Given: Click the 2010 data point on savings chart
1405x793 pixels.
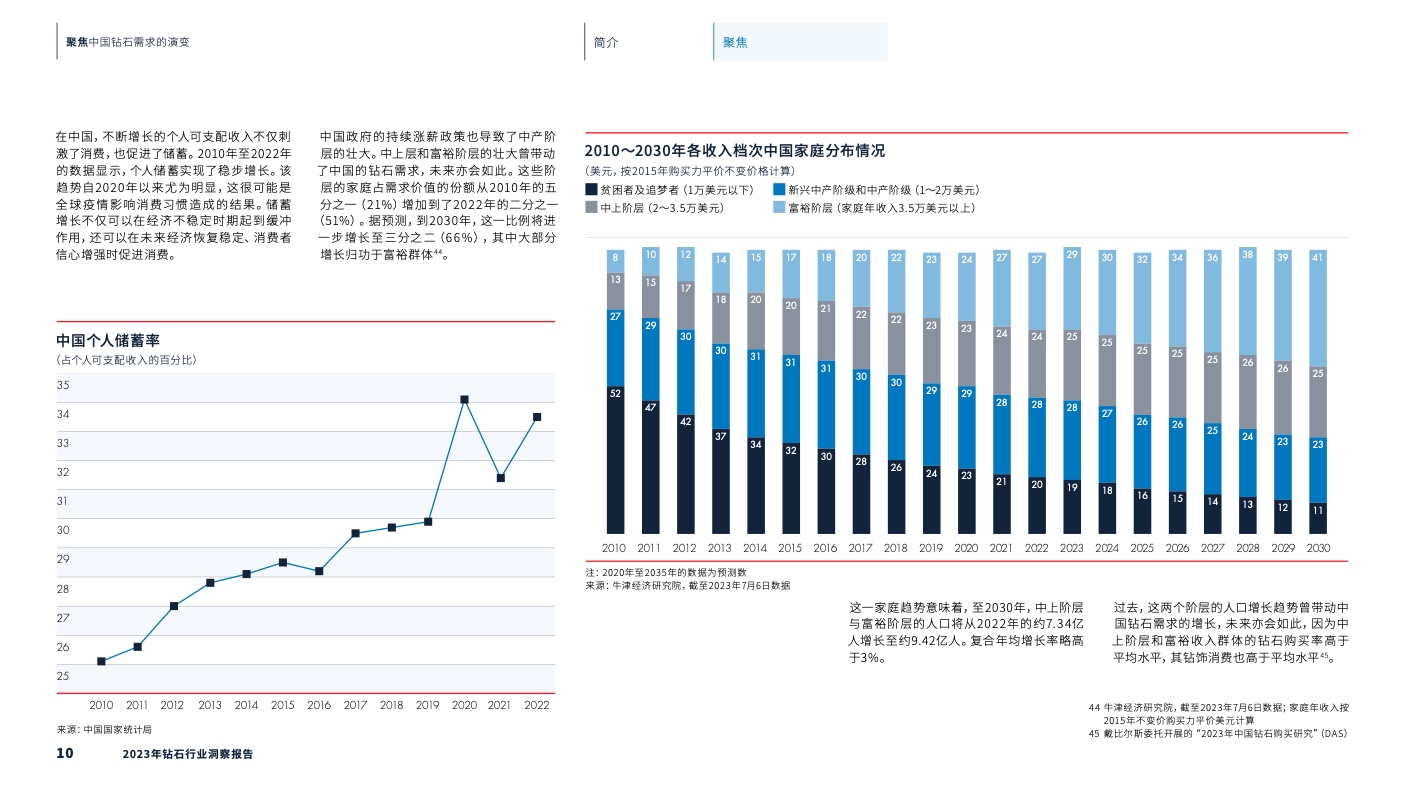Looking at the screenshot, I should click(x=101, y=661).
